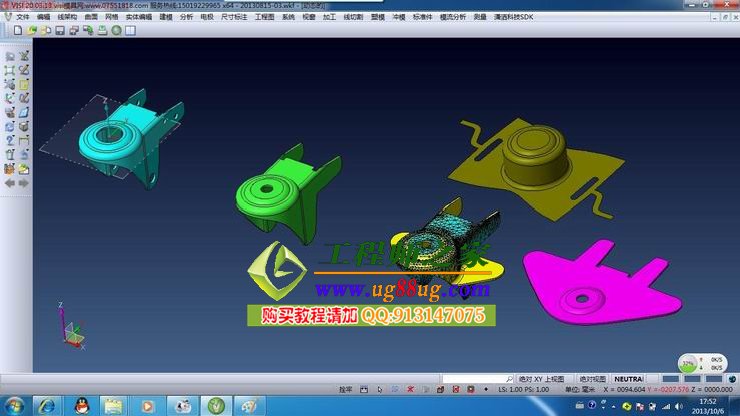Click the green globe icon in the toolbar
740x416 pixels.
[x=117, y=30]
